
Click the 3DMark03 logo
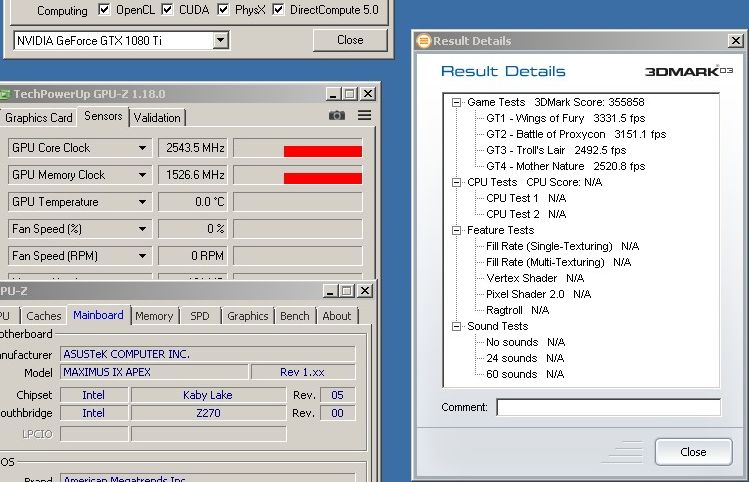pyautogui.click(x=675, y=71)
